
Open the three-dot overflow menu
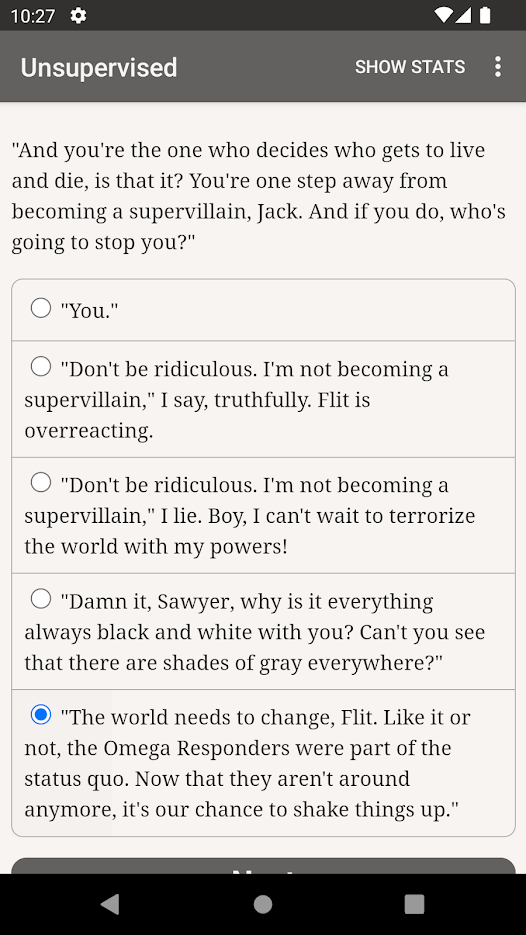[498, 67]
